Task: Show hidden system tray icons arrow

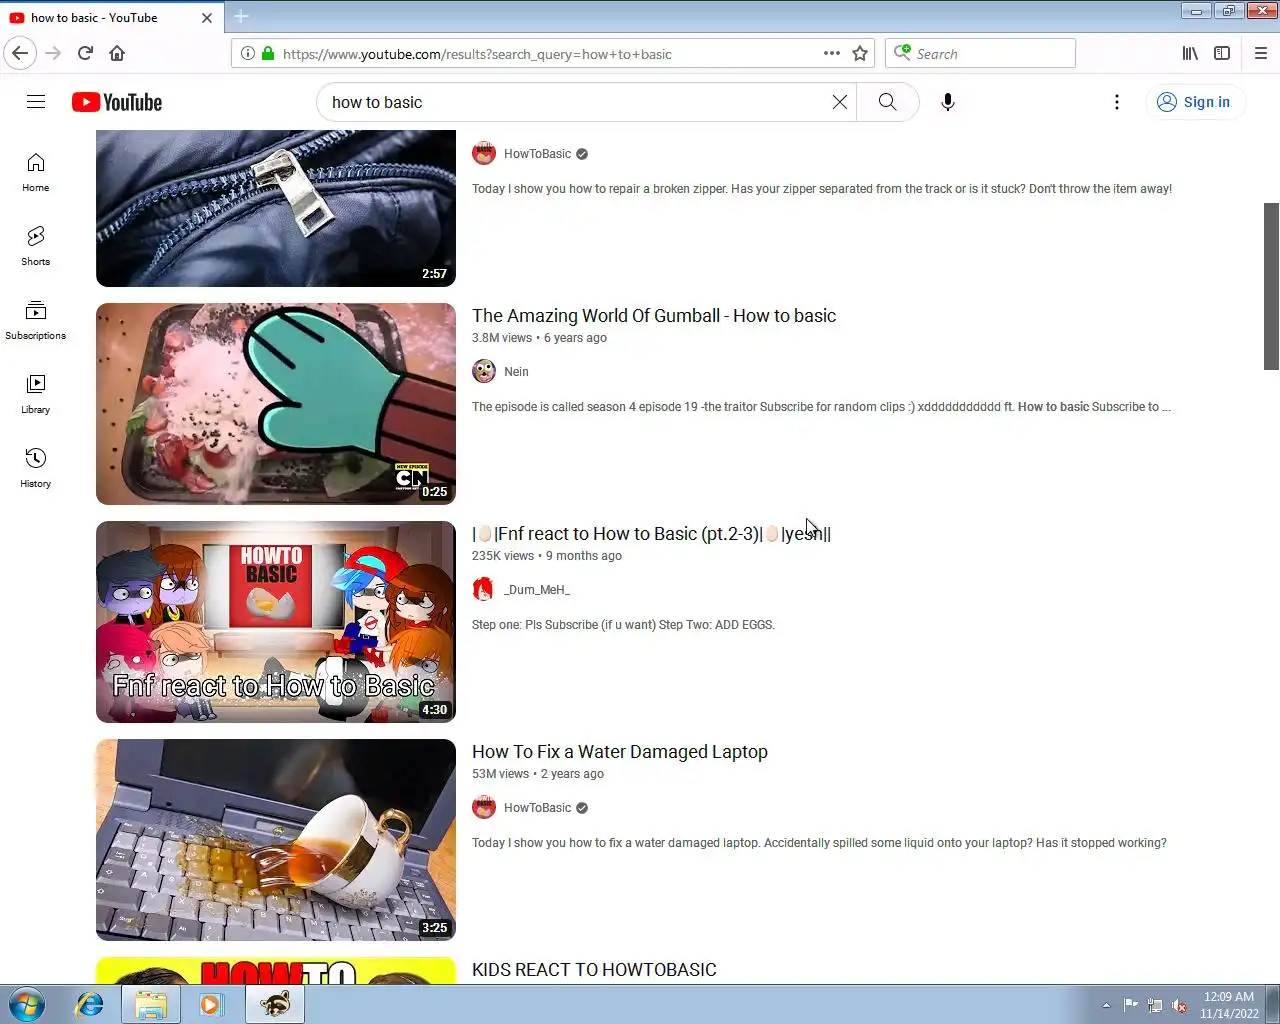Action: coord(1106,1005)
